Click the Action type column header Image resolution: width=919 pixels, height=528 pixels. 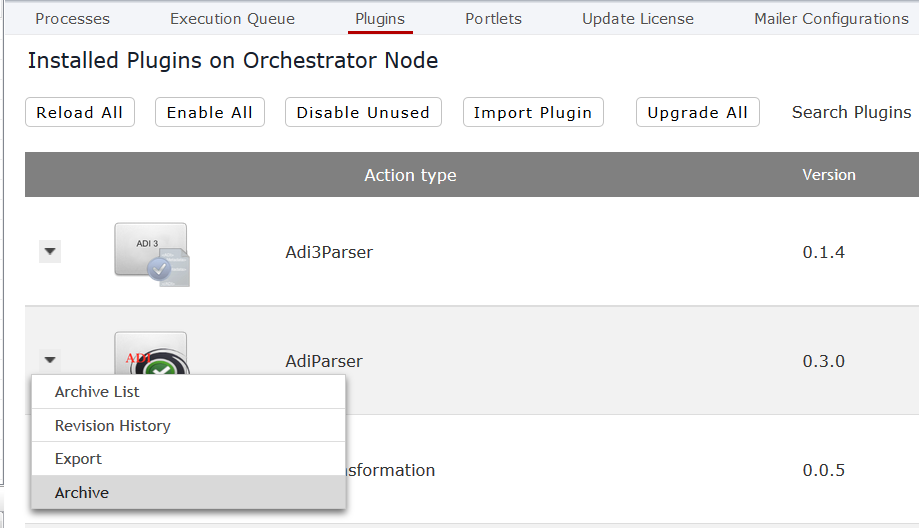(x=410, y=175)
